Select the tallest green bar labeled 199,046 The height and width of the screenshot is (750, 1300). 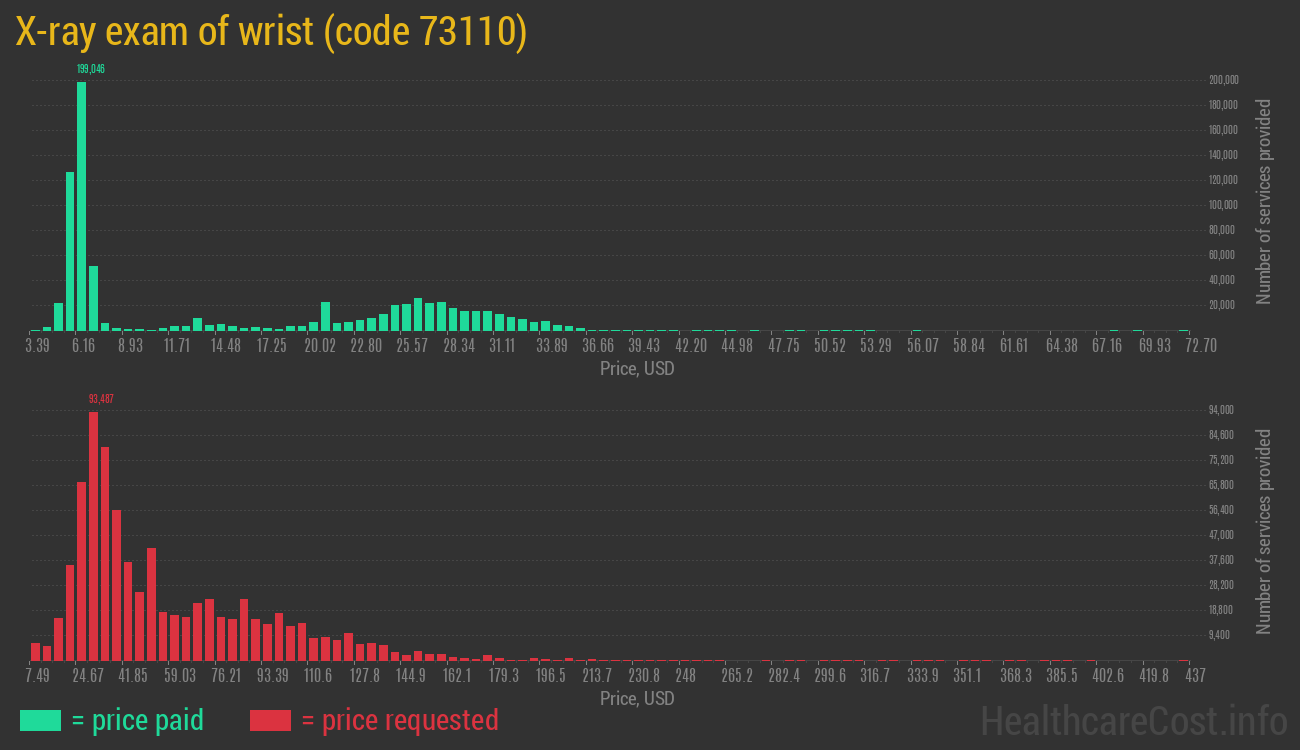[x=82, y=206]
